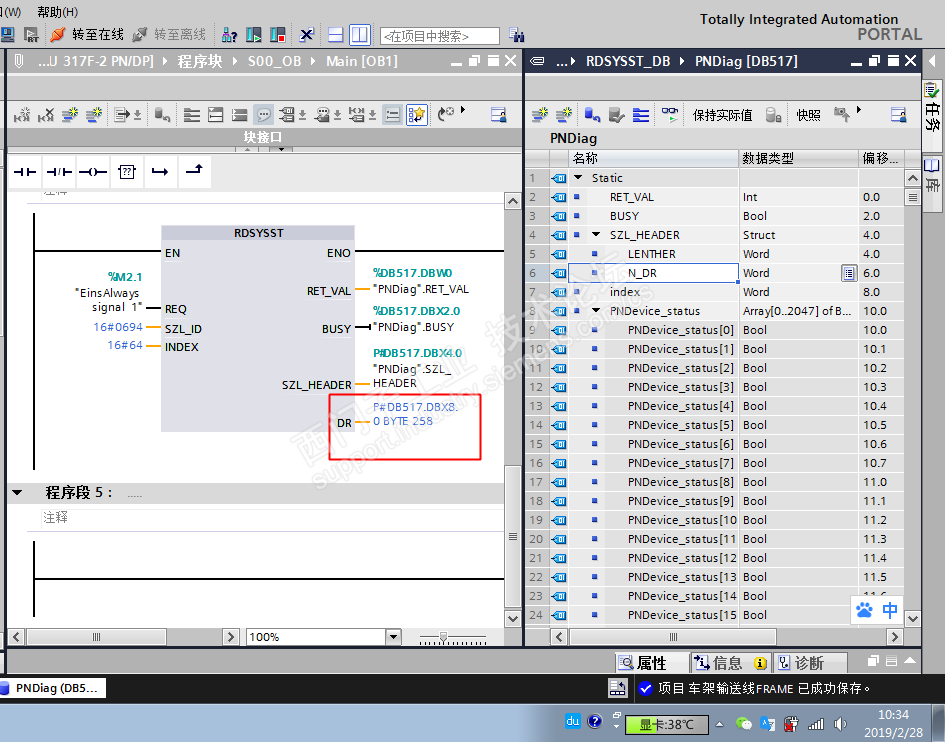Click the zoom slider in Main editor
The image size is (945, 742).
click(444, 637)
